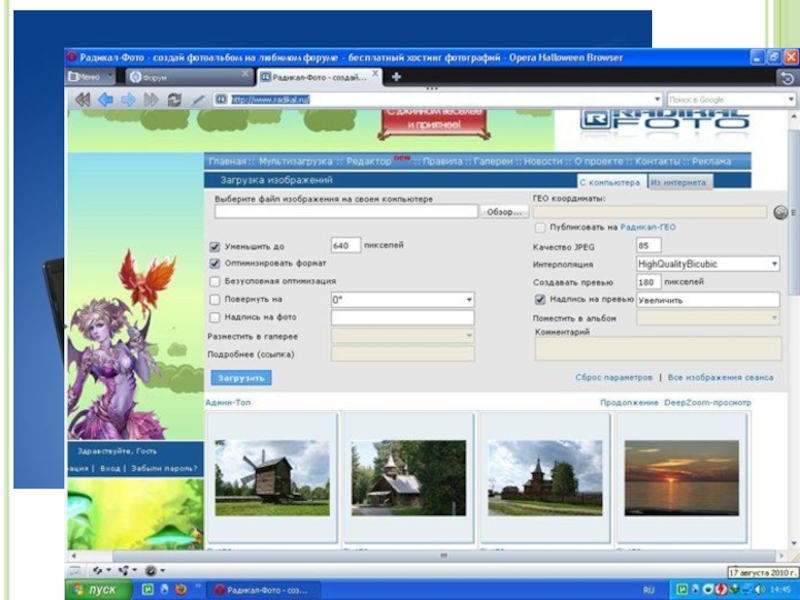Open the Opera Меню button
This screenshot has height=600, width=800.
tap(90, 76)
